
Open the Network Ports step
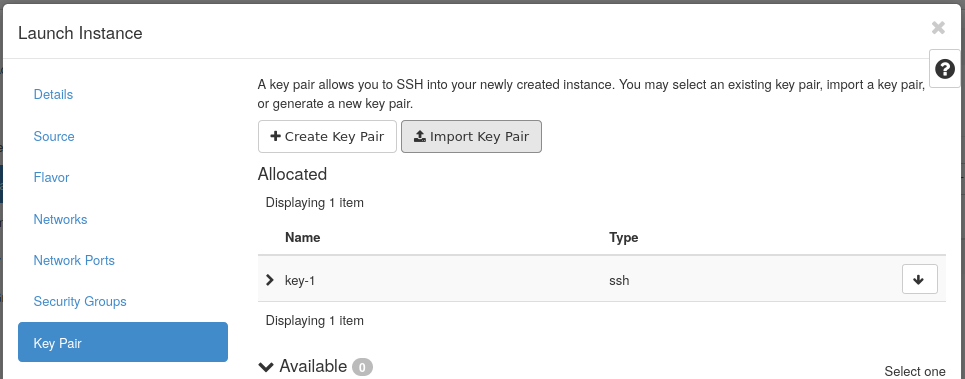click(74, 261)
